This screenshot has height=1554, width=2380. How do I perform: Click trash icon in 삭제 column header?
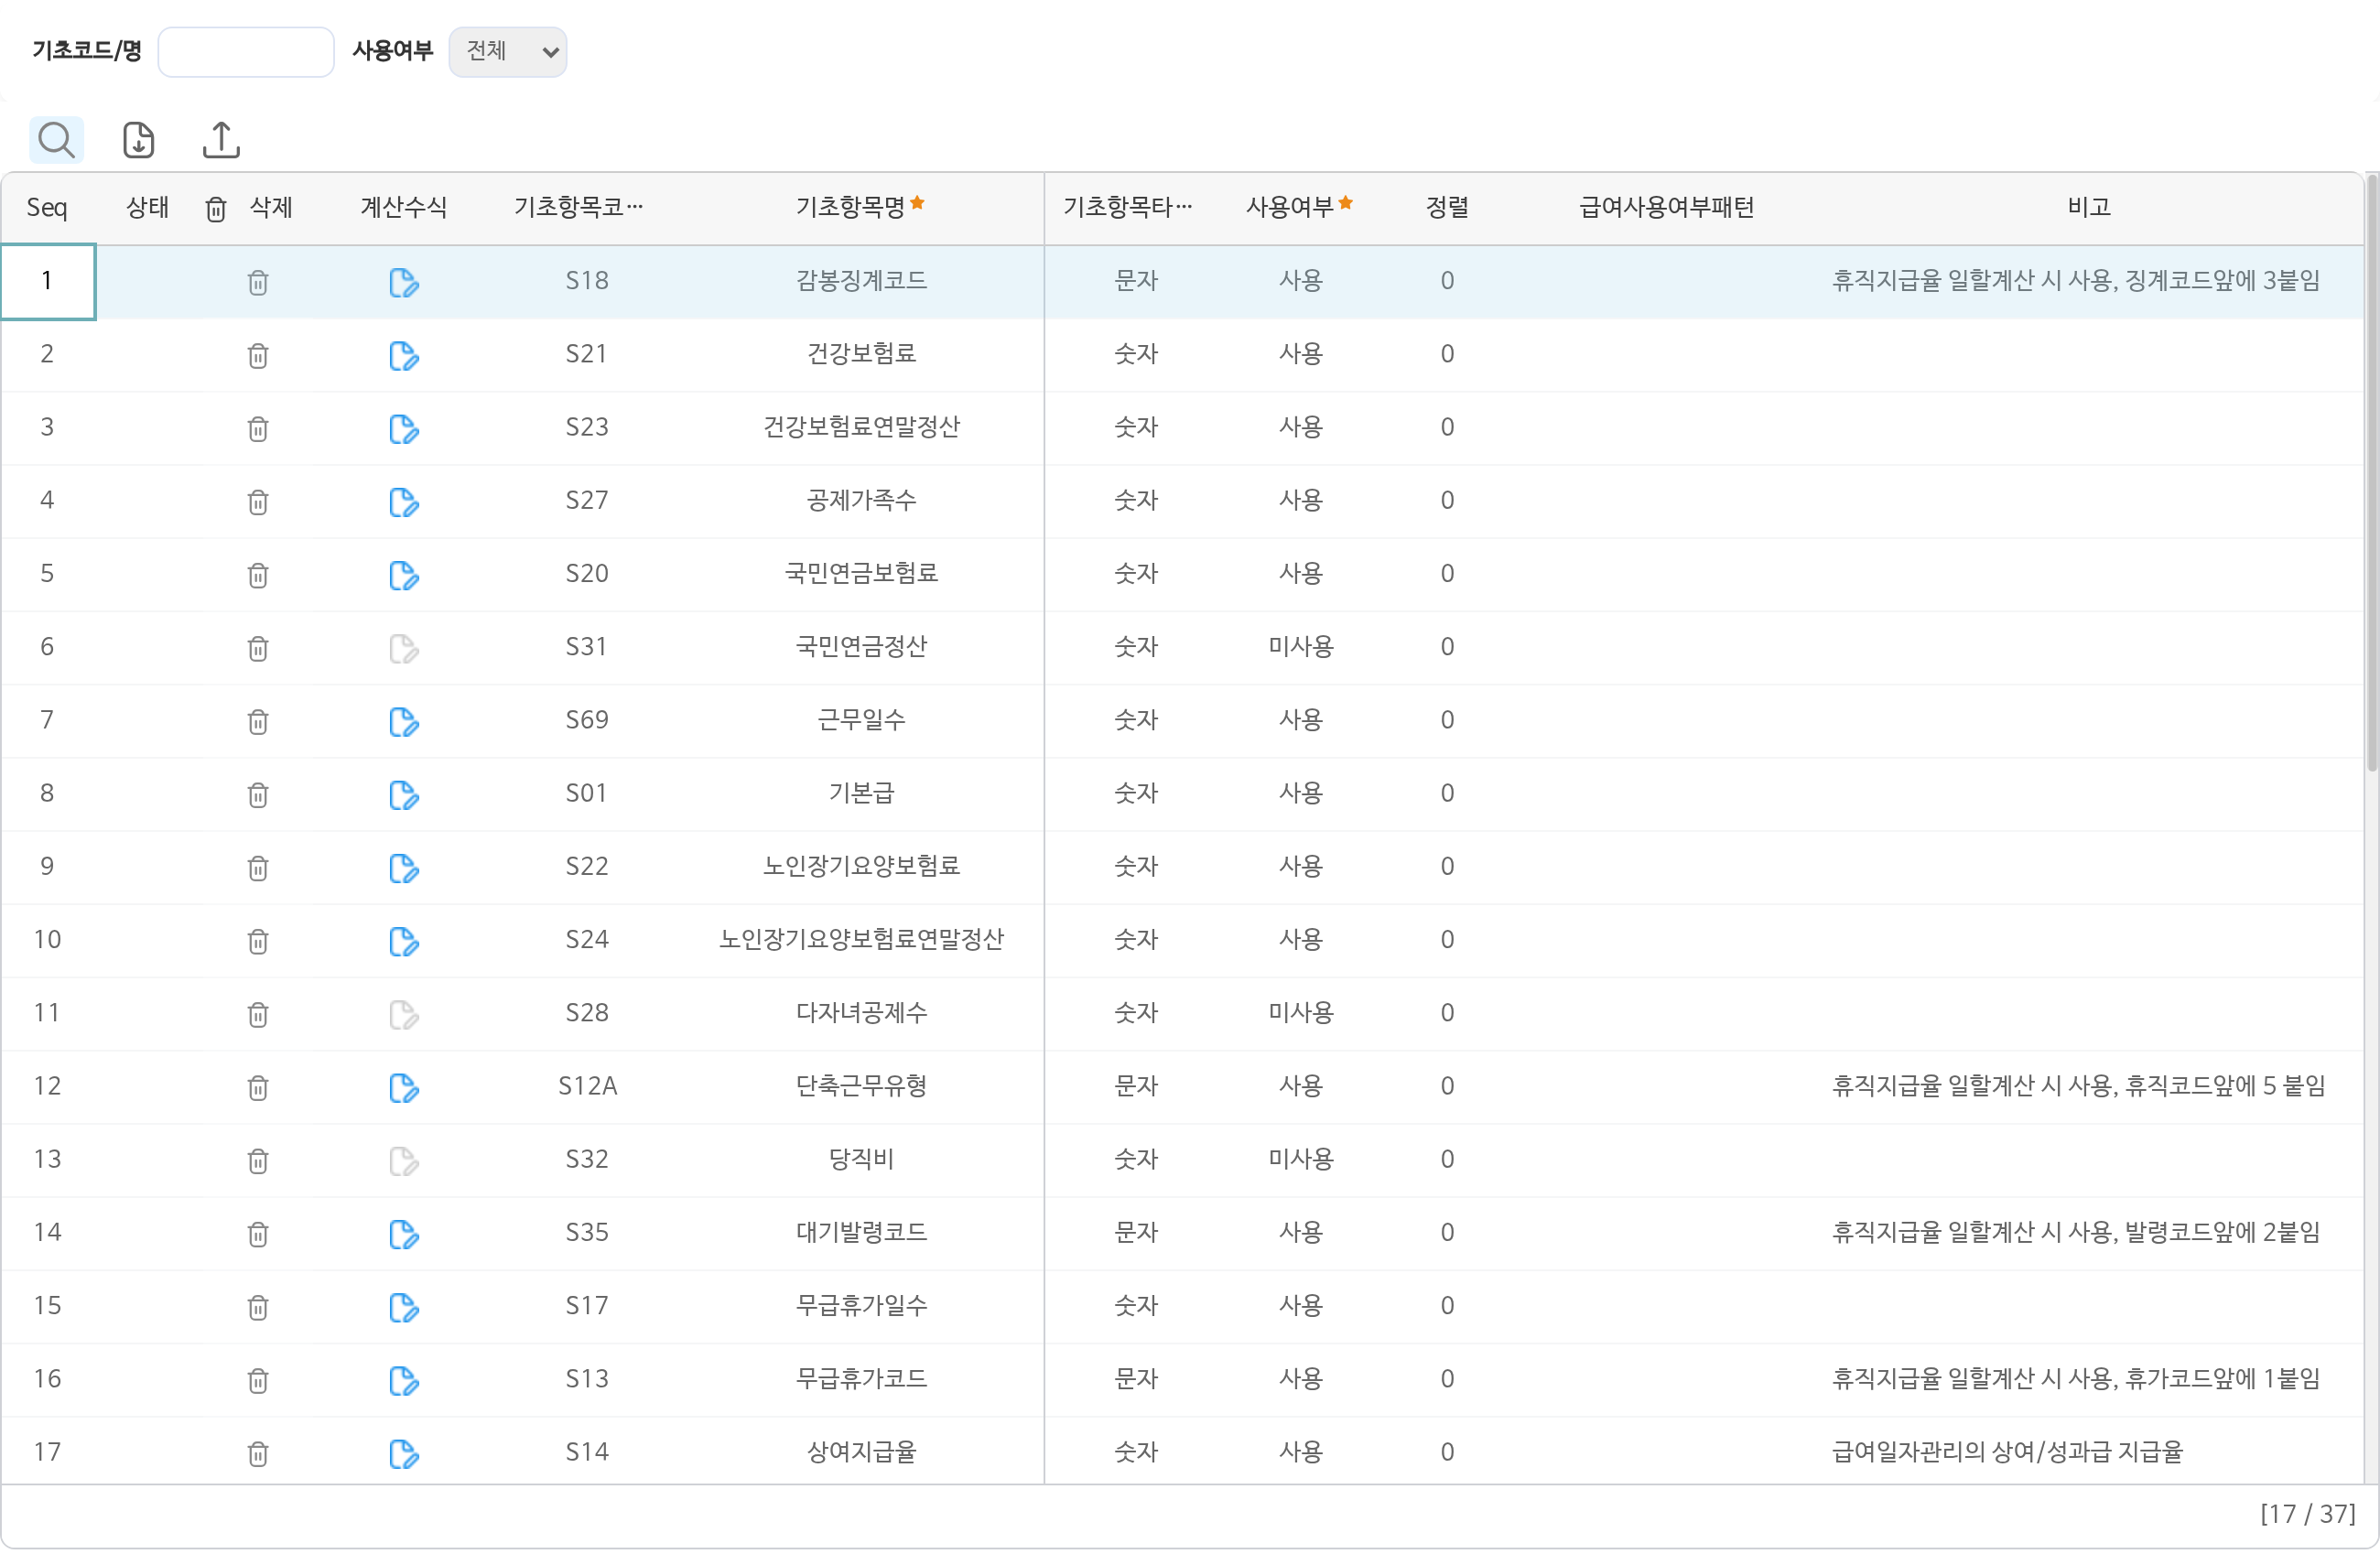tap(216, 209)
